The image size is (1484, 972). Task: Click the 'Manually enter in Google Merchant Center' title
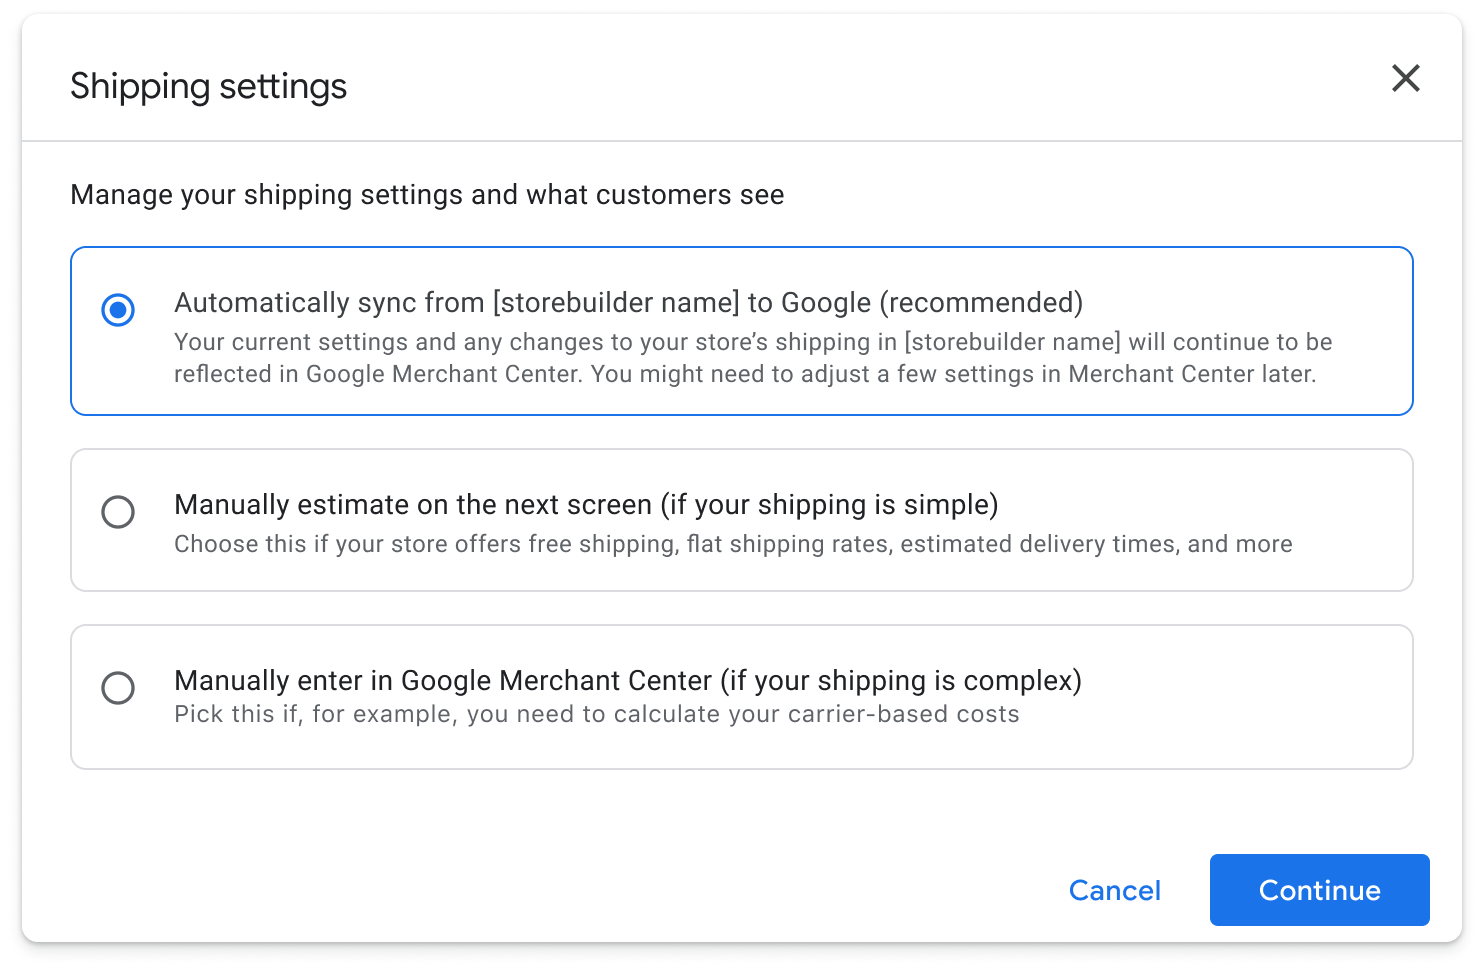point(442,681)
